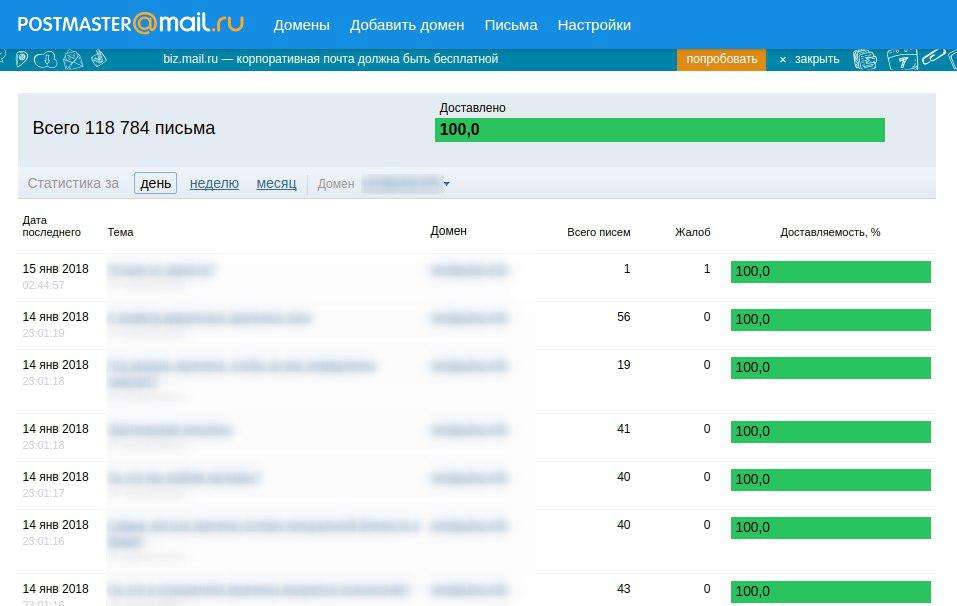Viewport: 957px width, 606px height.
Task: Click total count 19 cell
Action: [624, 365]
